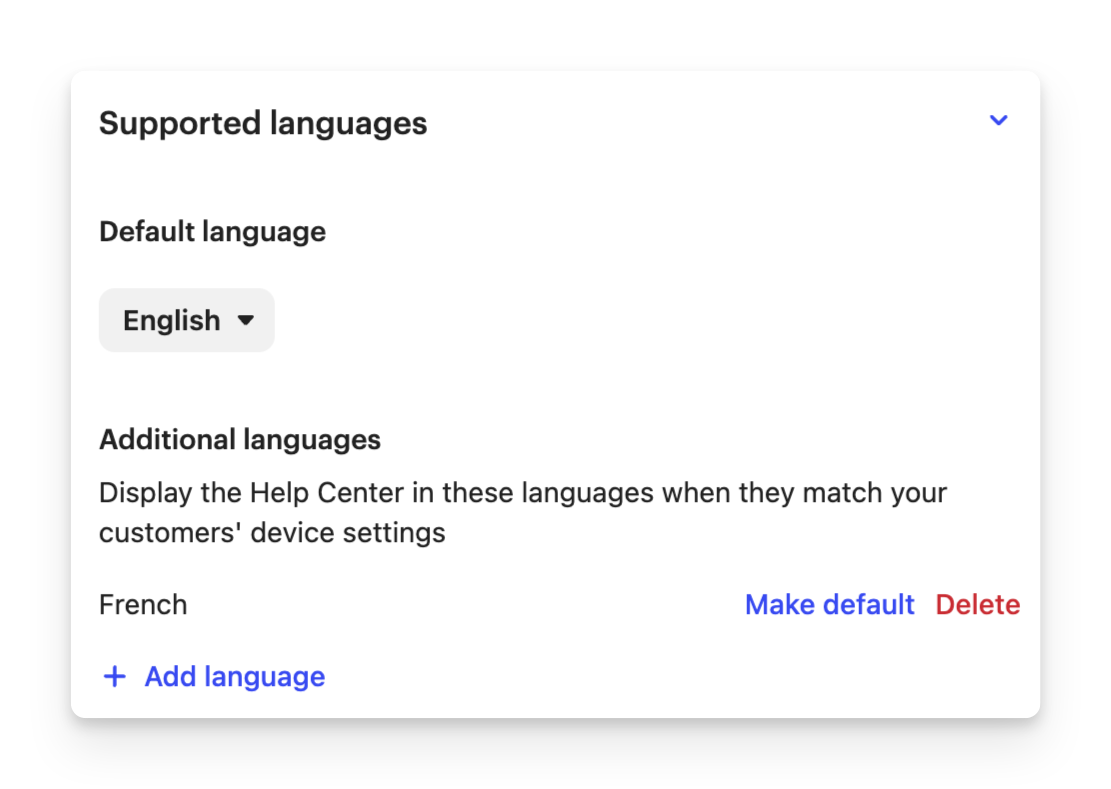The height and width of the screenshot is (789, 1111).
Task: Click the word English in the dropdown
Action: (x=171, y=321)
